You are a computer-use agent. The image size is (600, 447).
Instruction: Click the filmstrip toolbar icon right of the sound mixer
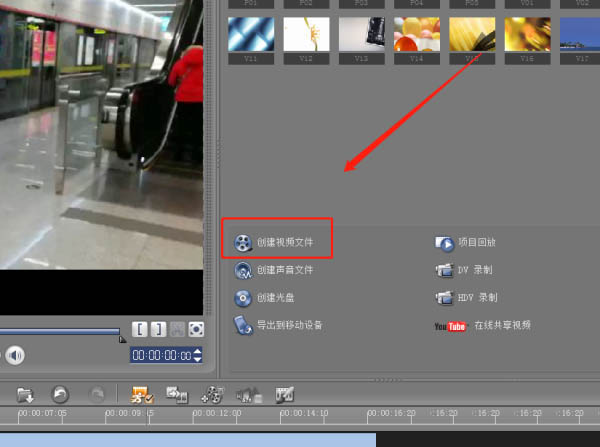[285, 395]
